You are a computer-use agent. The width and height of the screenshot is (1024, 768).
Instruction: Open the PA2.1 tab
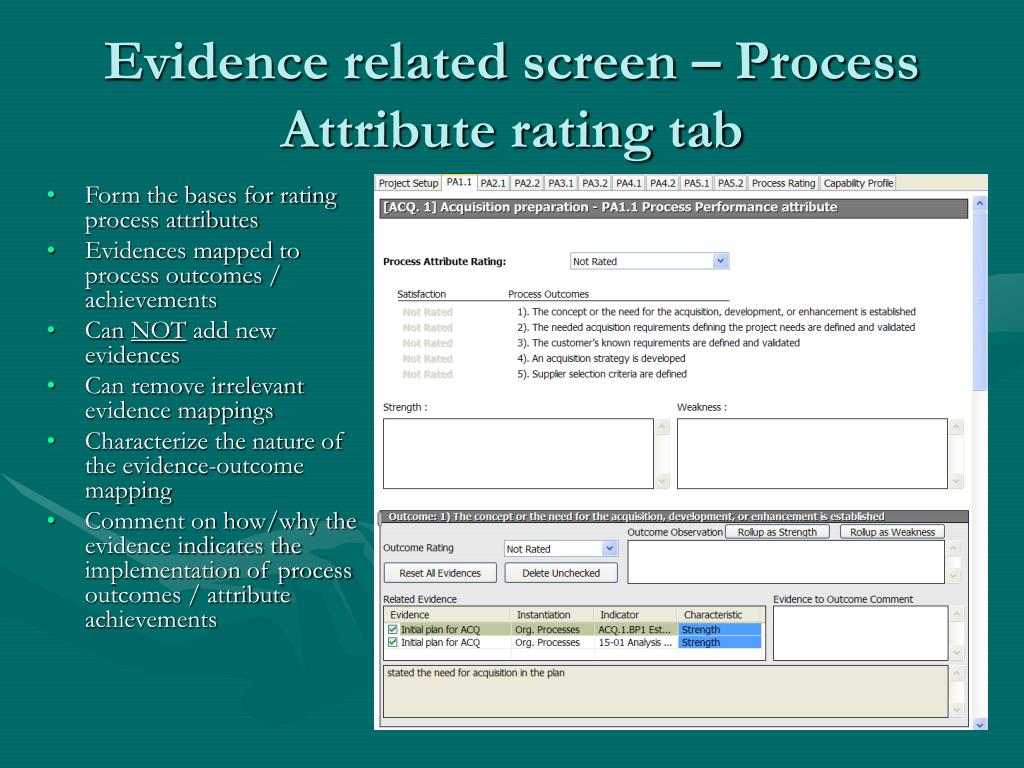tap(493, 184)
